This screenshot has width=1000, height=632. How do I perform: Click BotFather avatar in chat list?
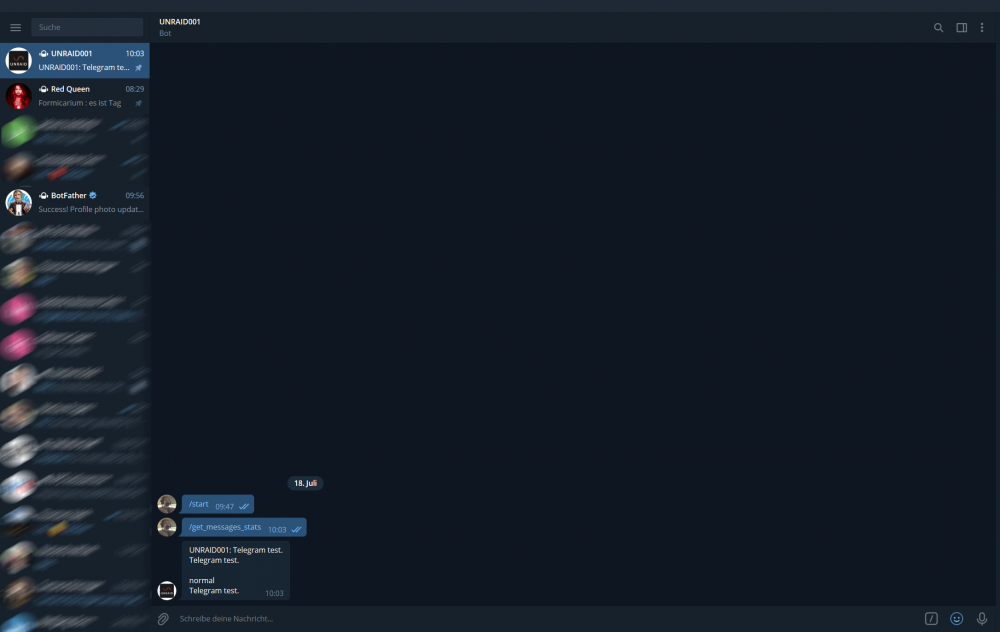tap(18, 202)
